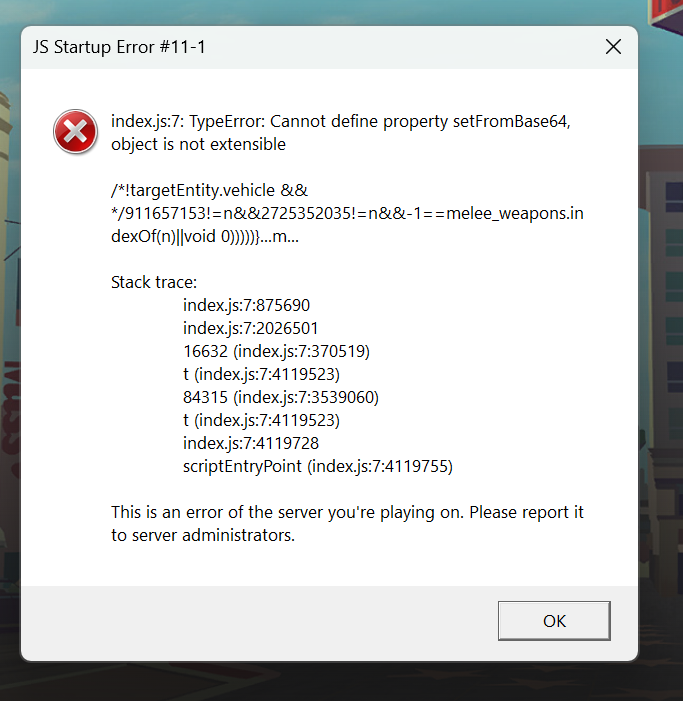Select the '84315 (index.js:7:3539060)' stack entry

281,397
